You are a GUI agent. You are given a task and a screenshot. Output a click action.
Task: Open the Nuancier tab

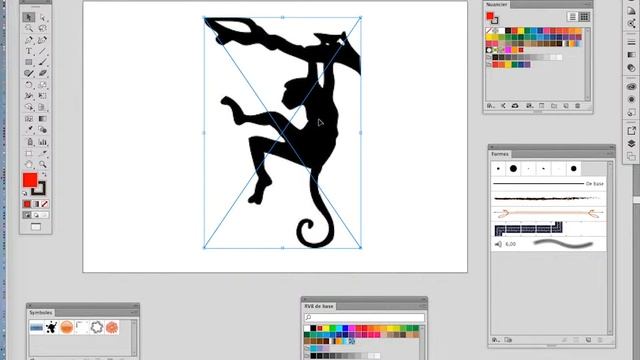pos(497,4)
